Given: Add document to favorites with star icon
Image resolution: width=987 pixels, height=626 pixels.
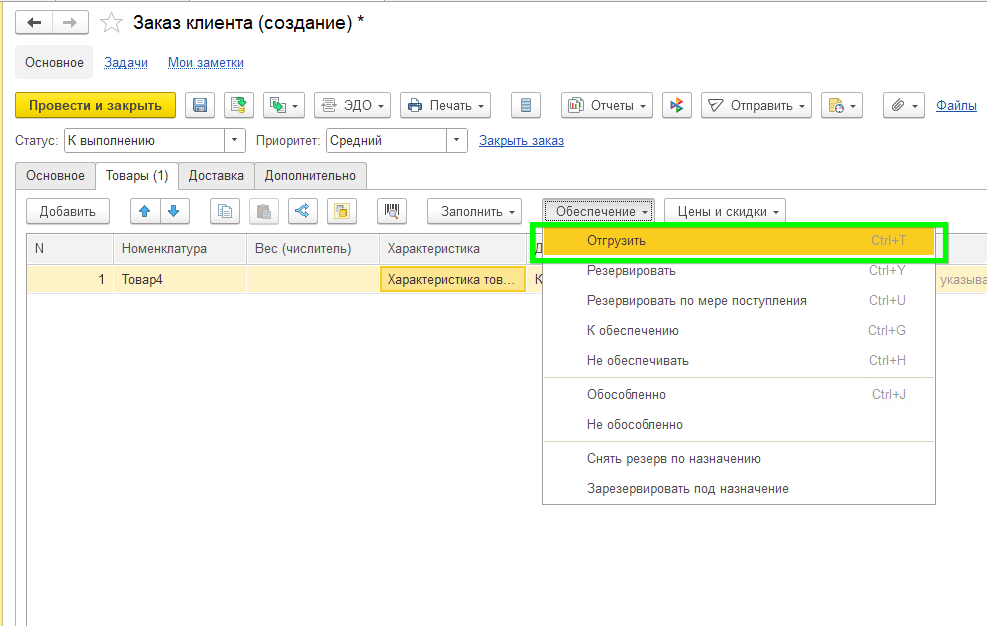Looking at the screenshot, I should (111, 23).
